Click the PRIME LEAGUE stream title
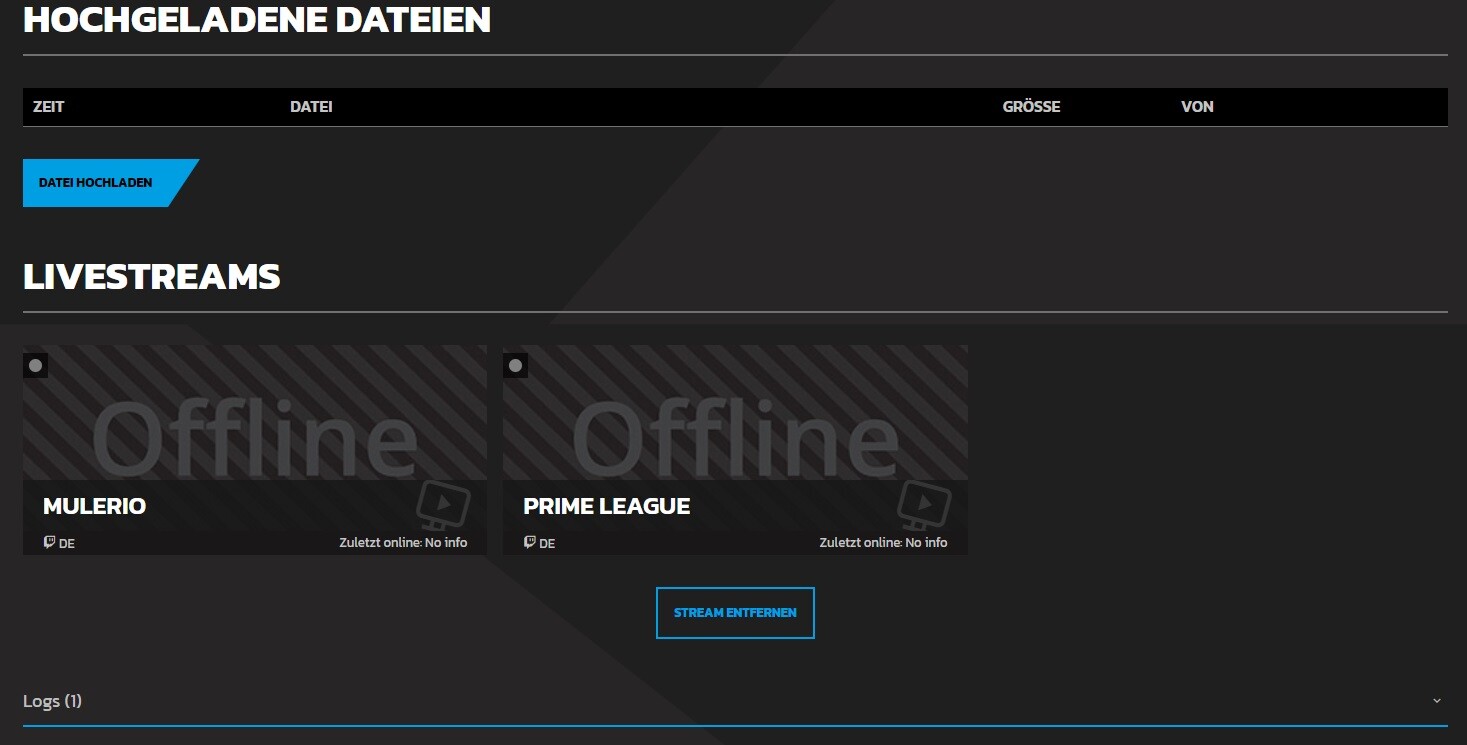 click(x=607, y=506)
